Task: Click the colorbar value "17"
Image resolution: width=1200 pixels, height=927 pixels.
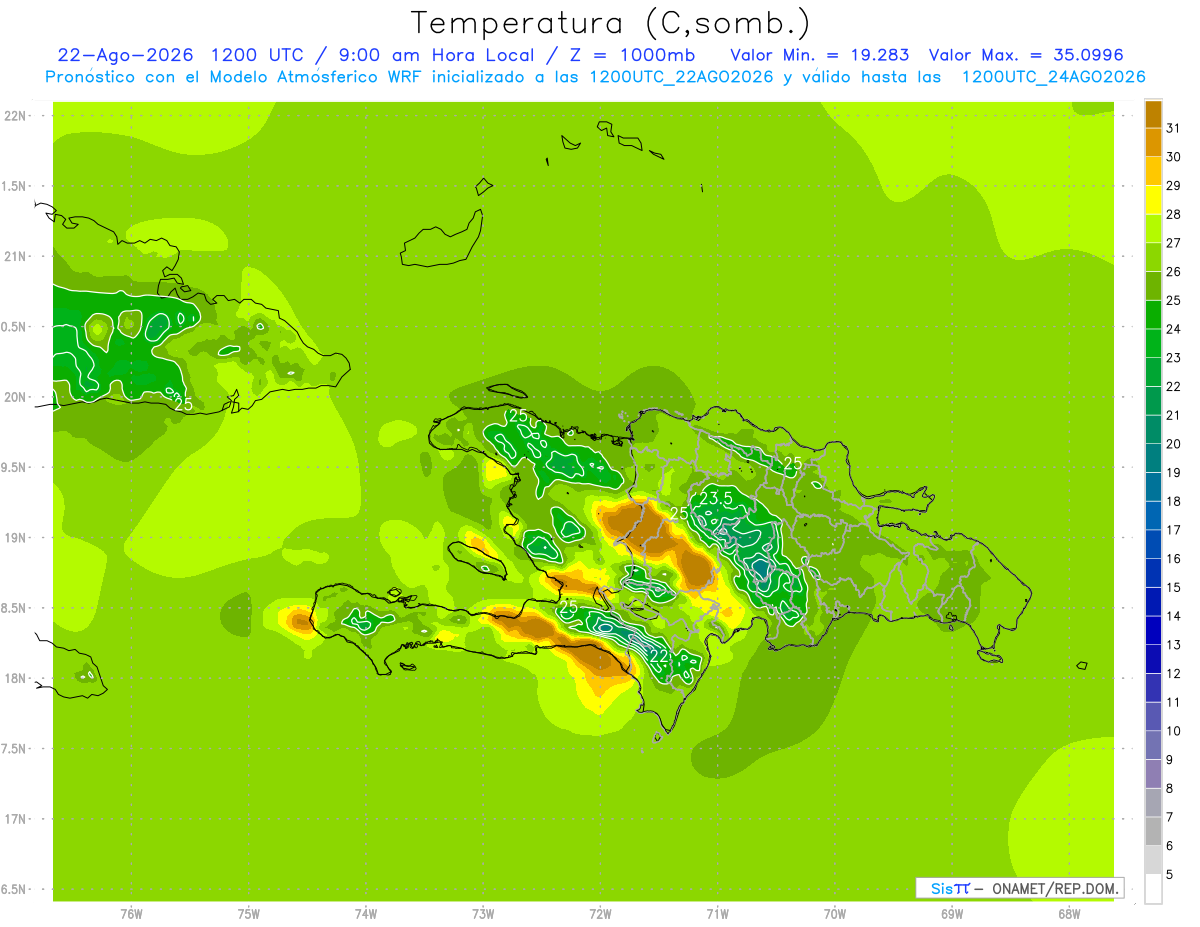Action: tap(1173, 530)
